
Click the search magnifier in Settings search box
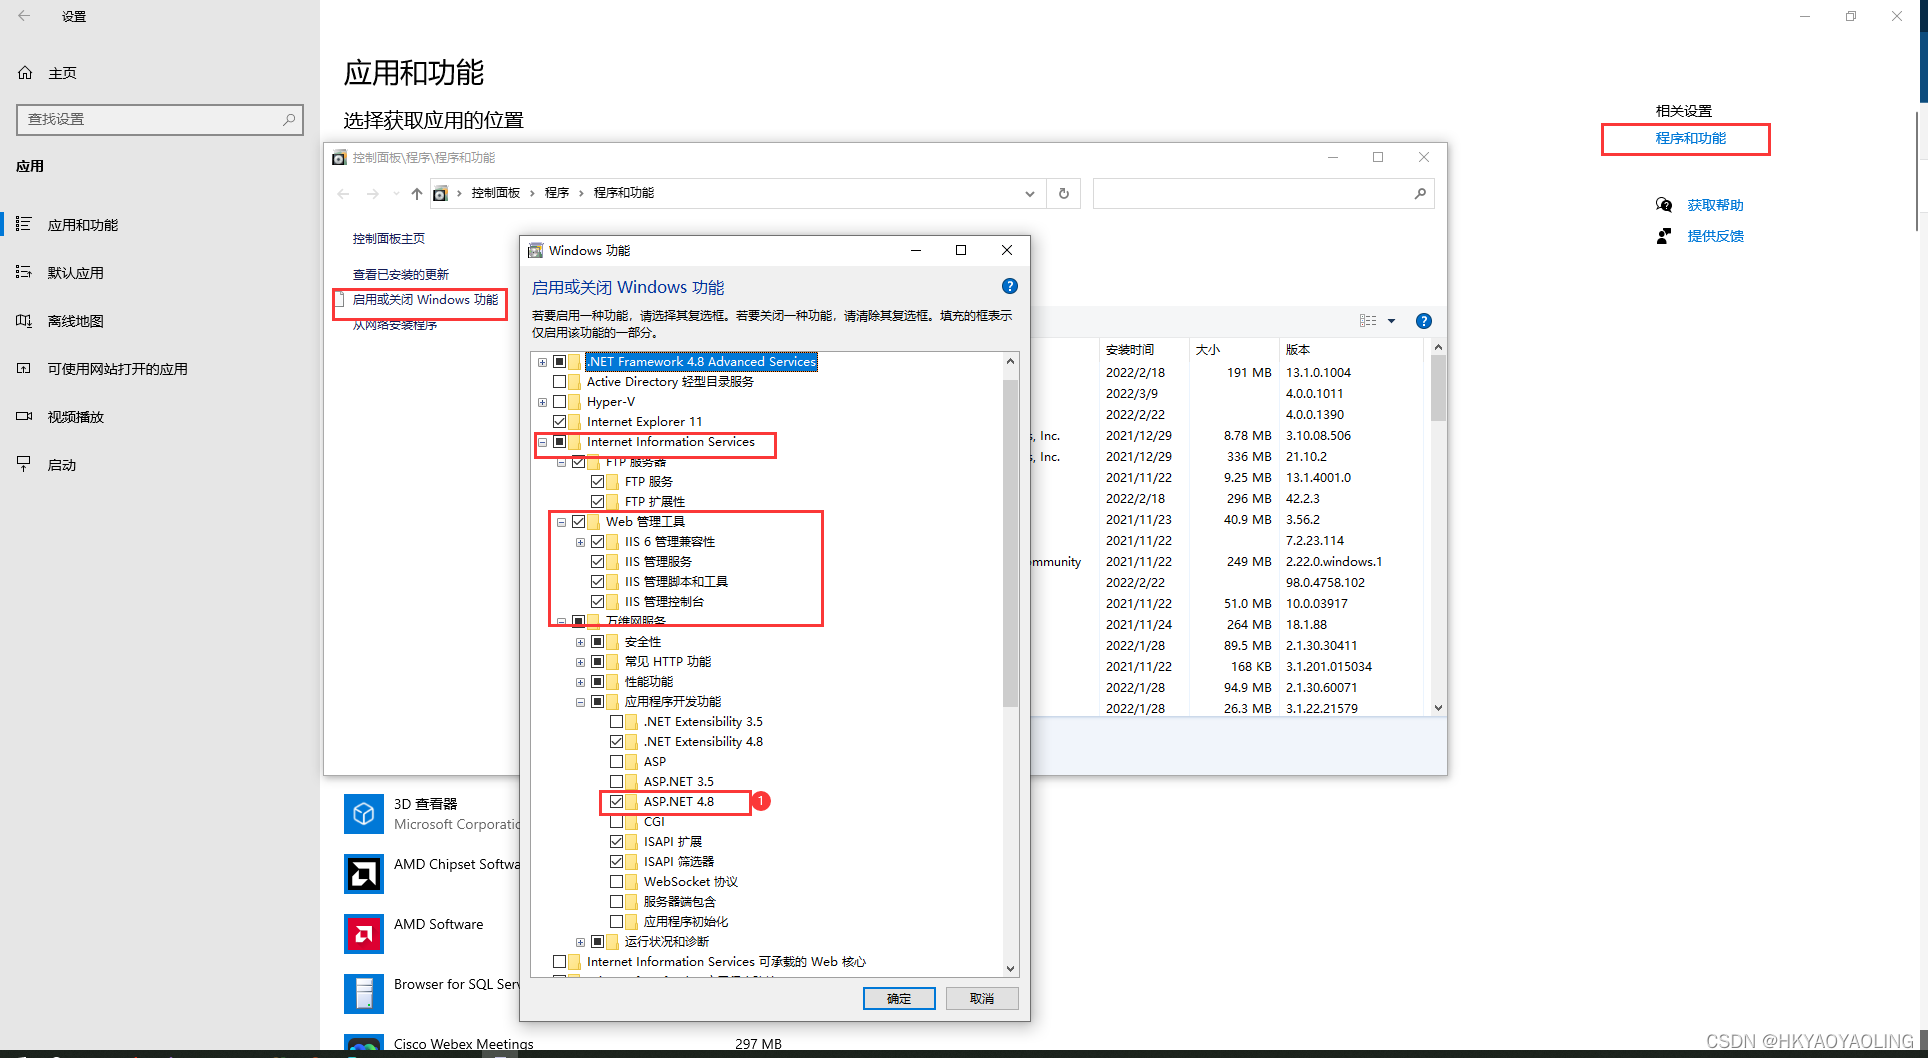[x=289, y=119]
